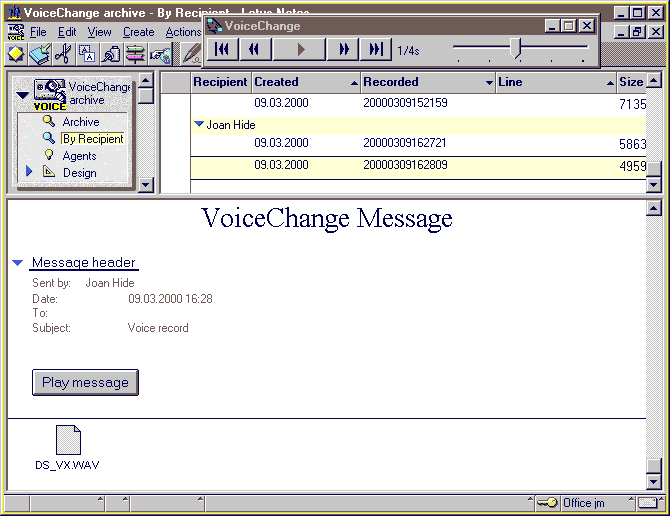Click the 09.03.2000 16:28 date value
The image size is (670, 516).
coord(170,299)
